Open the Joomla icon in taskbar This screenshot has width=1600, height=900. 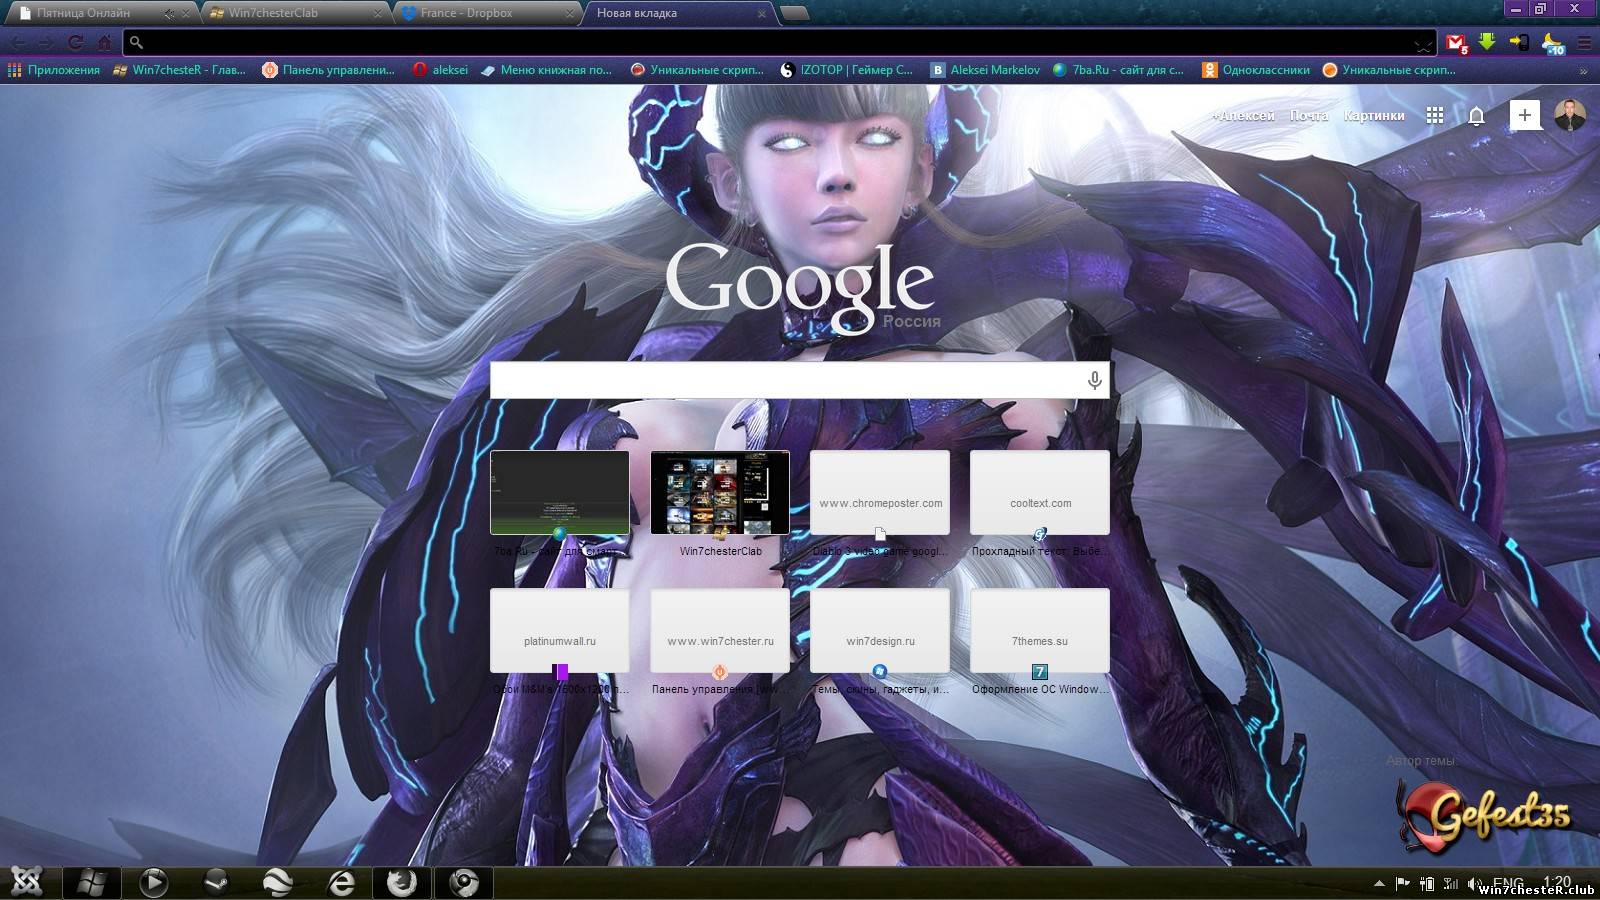click(x=27, y=882)
